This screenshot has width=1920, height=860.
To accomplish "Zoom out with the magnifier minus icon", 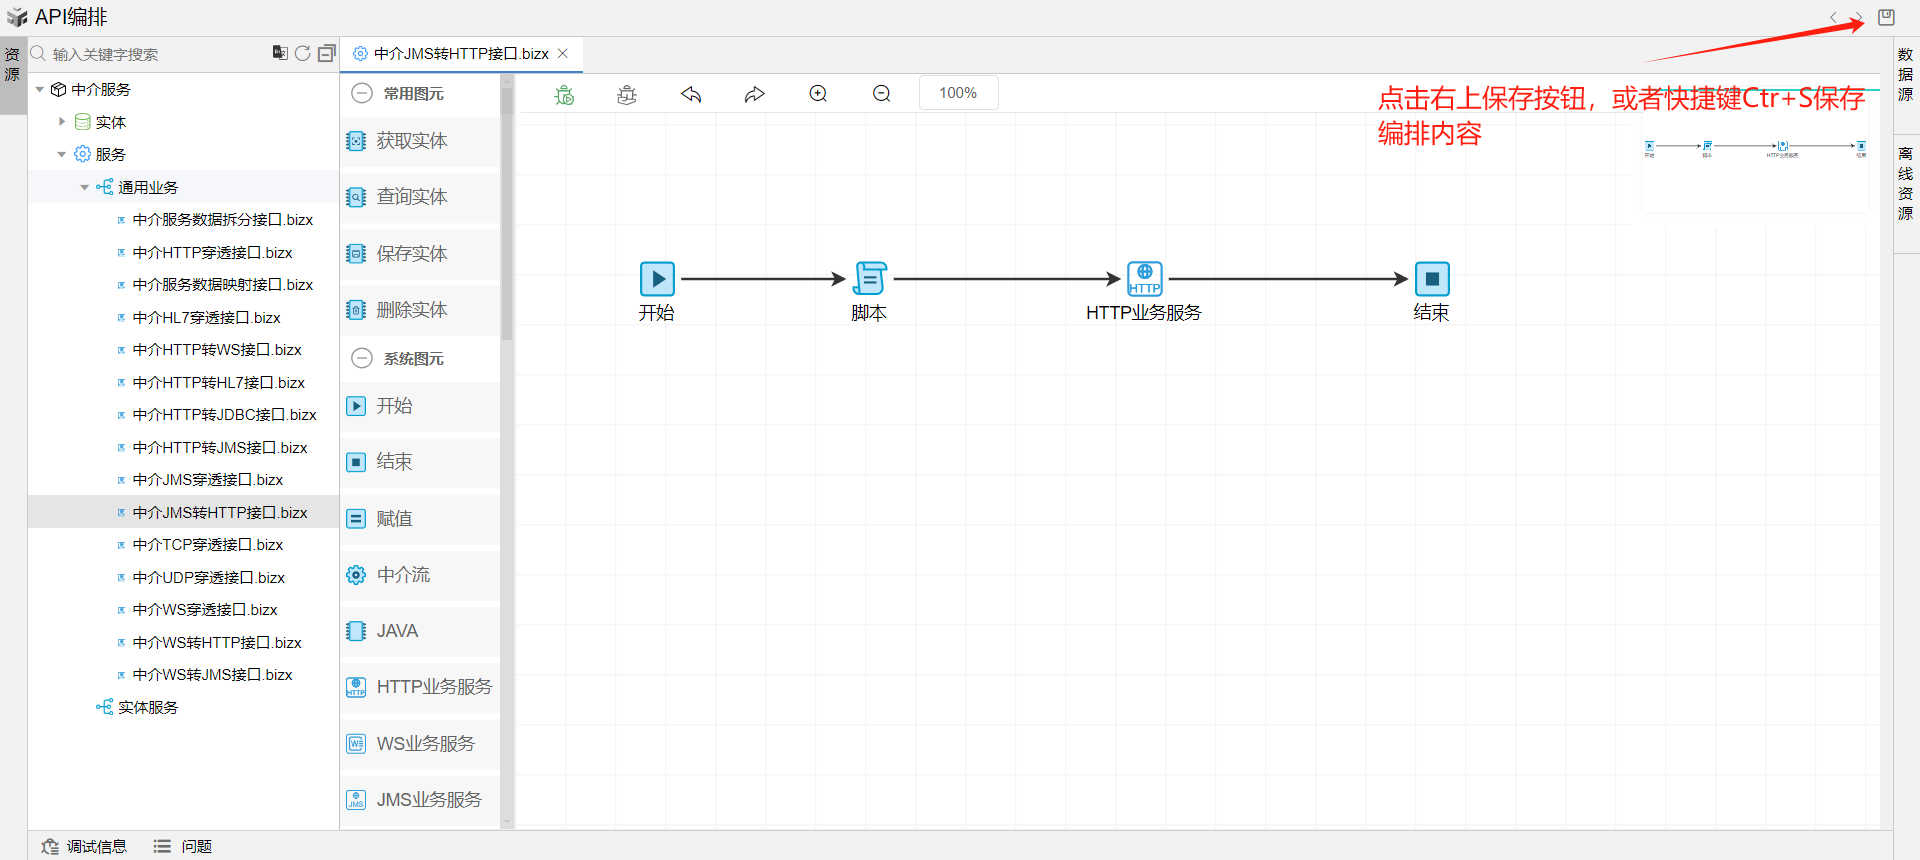I will tap(881, 94).
